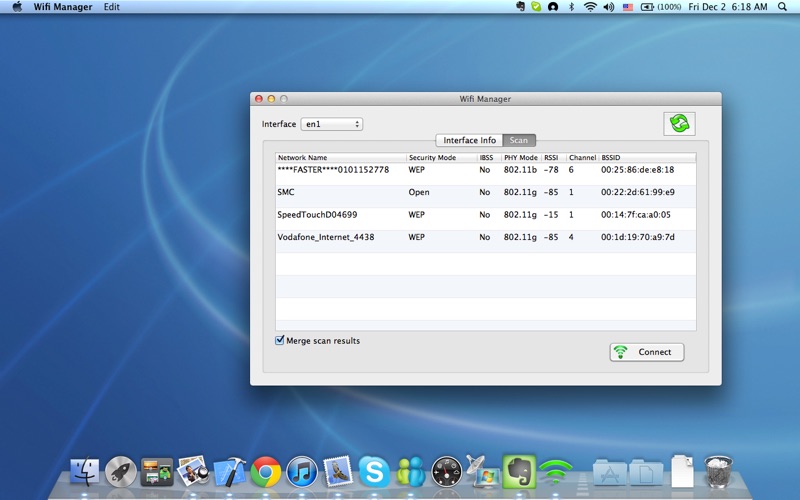Image resolution: width=800 pixels, height=500 pixels.
Task: Open the volume control in menu bar
Action: [609, 7]
